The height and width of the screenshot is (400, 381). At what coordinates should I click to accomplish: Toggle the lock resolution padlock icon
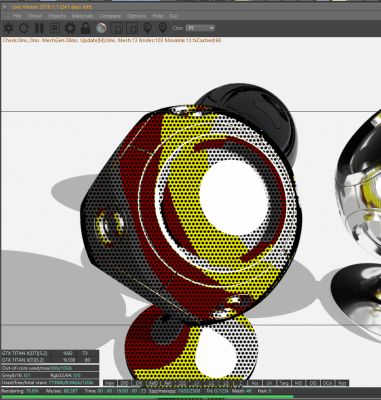(85, 28)
